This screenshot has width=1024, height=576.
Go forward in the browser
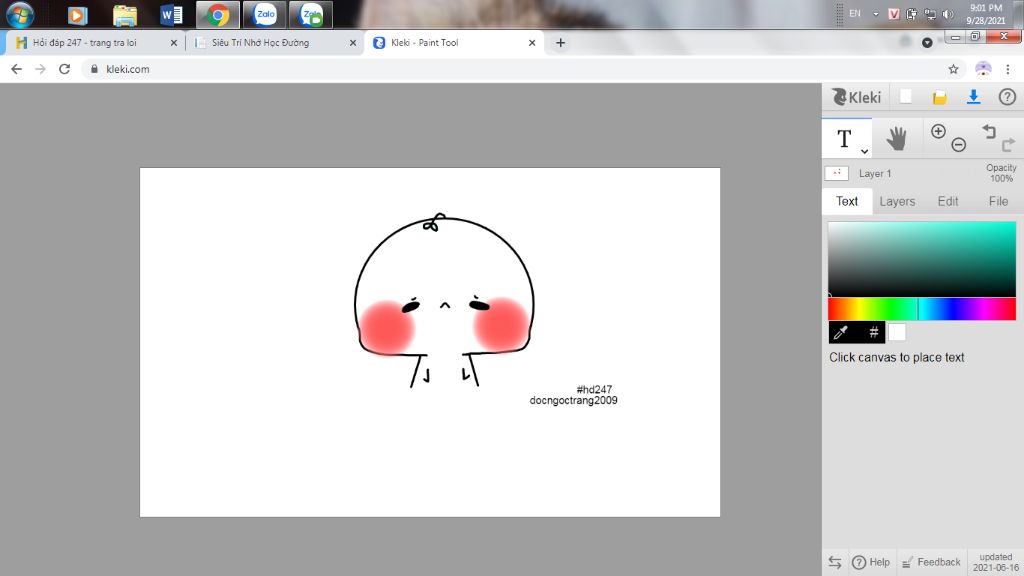click(40, 69)
